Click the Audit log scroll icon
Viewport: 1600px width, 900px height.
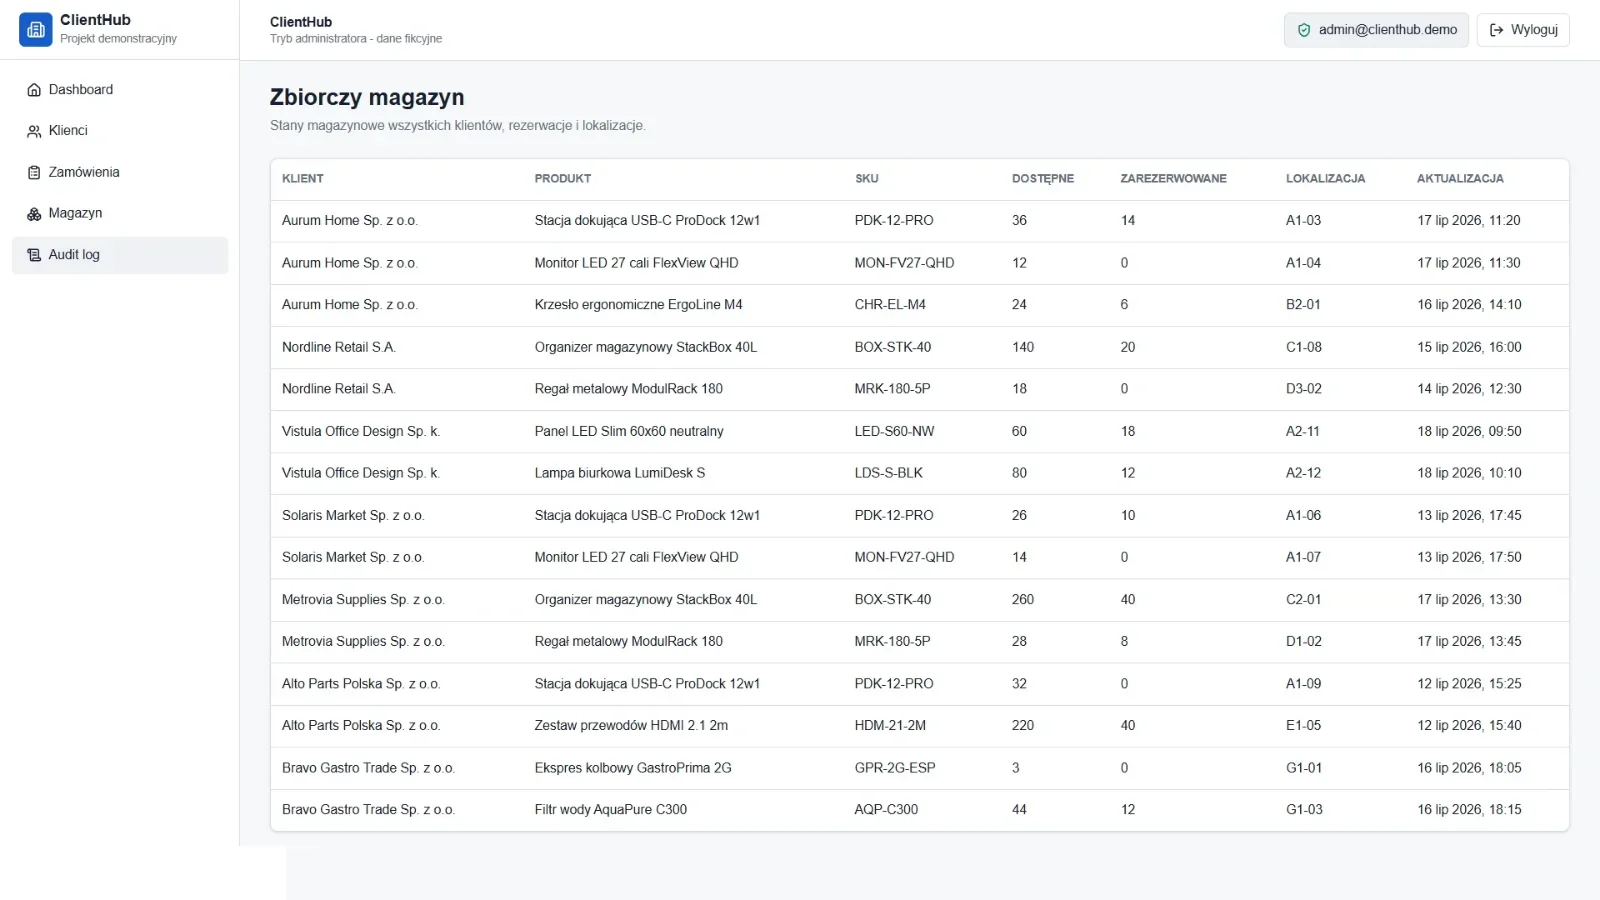(34, 255)
